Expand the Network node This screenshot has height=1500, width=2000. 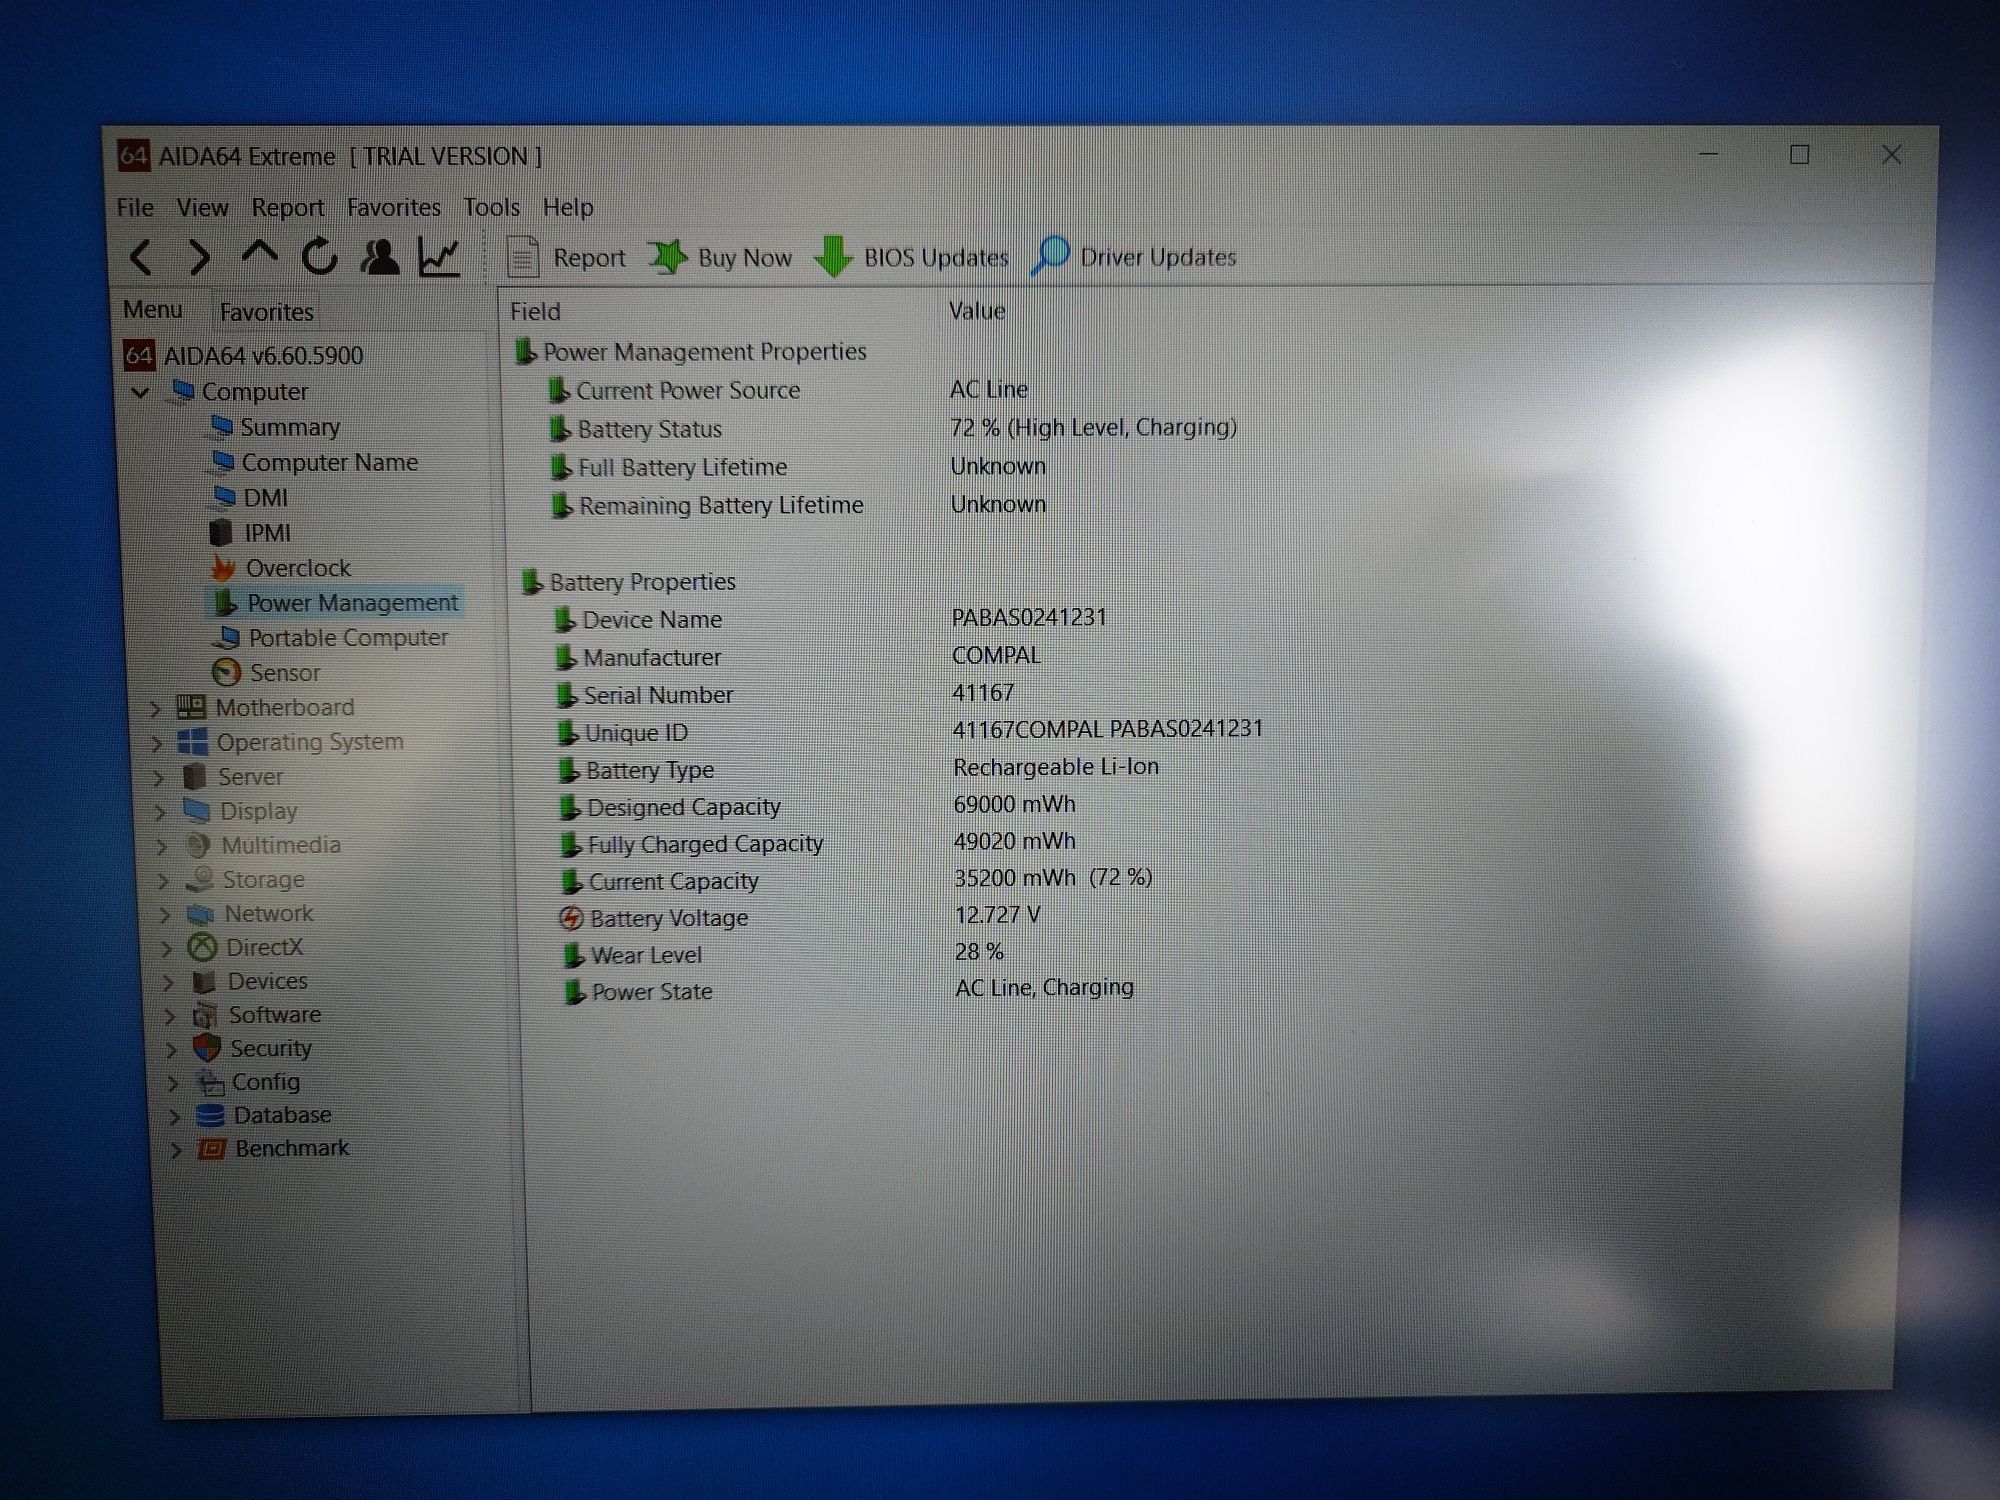[166, 915]
